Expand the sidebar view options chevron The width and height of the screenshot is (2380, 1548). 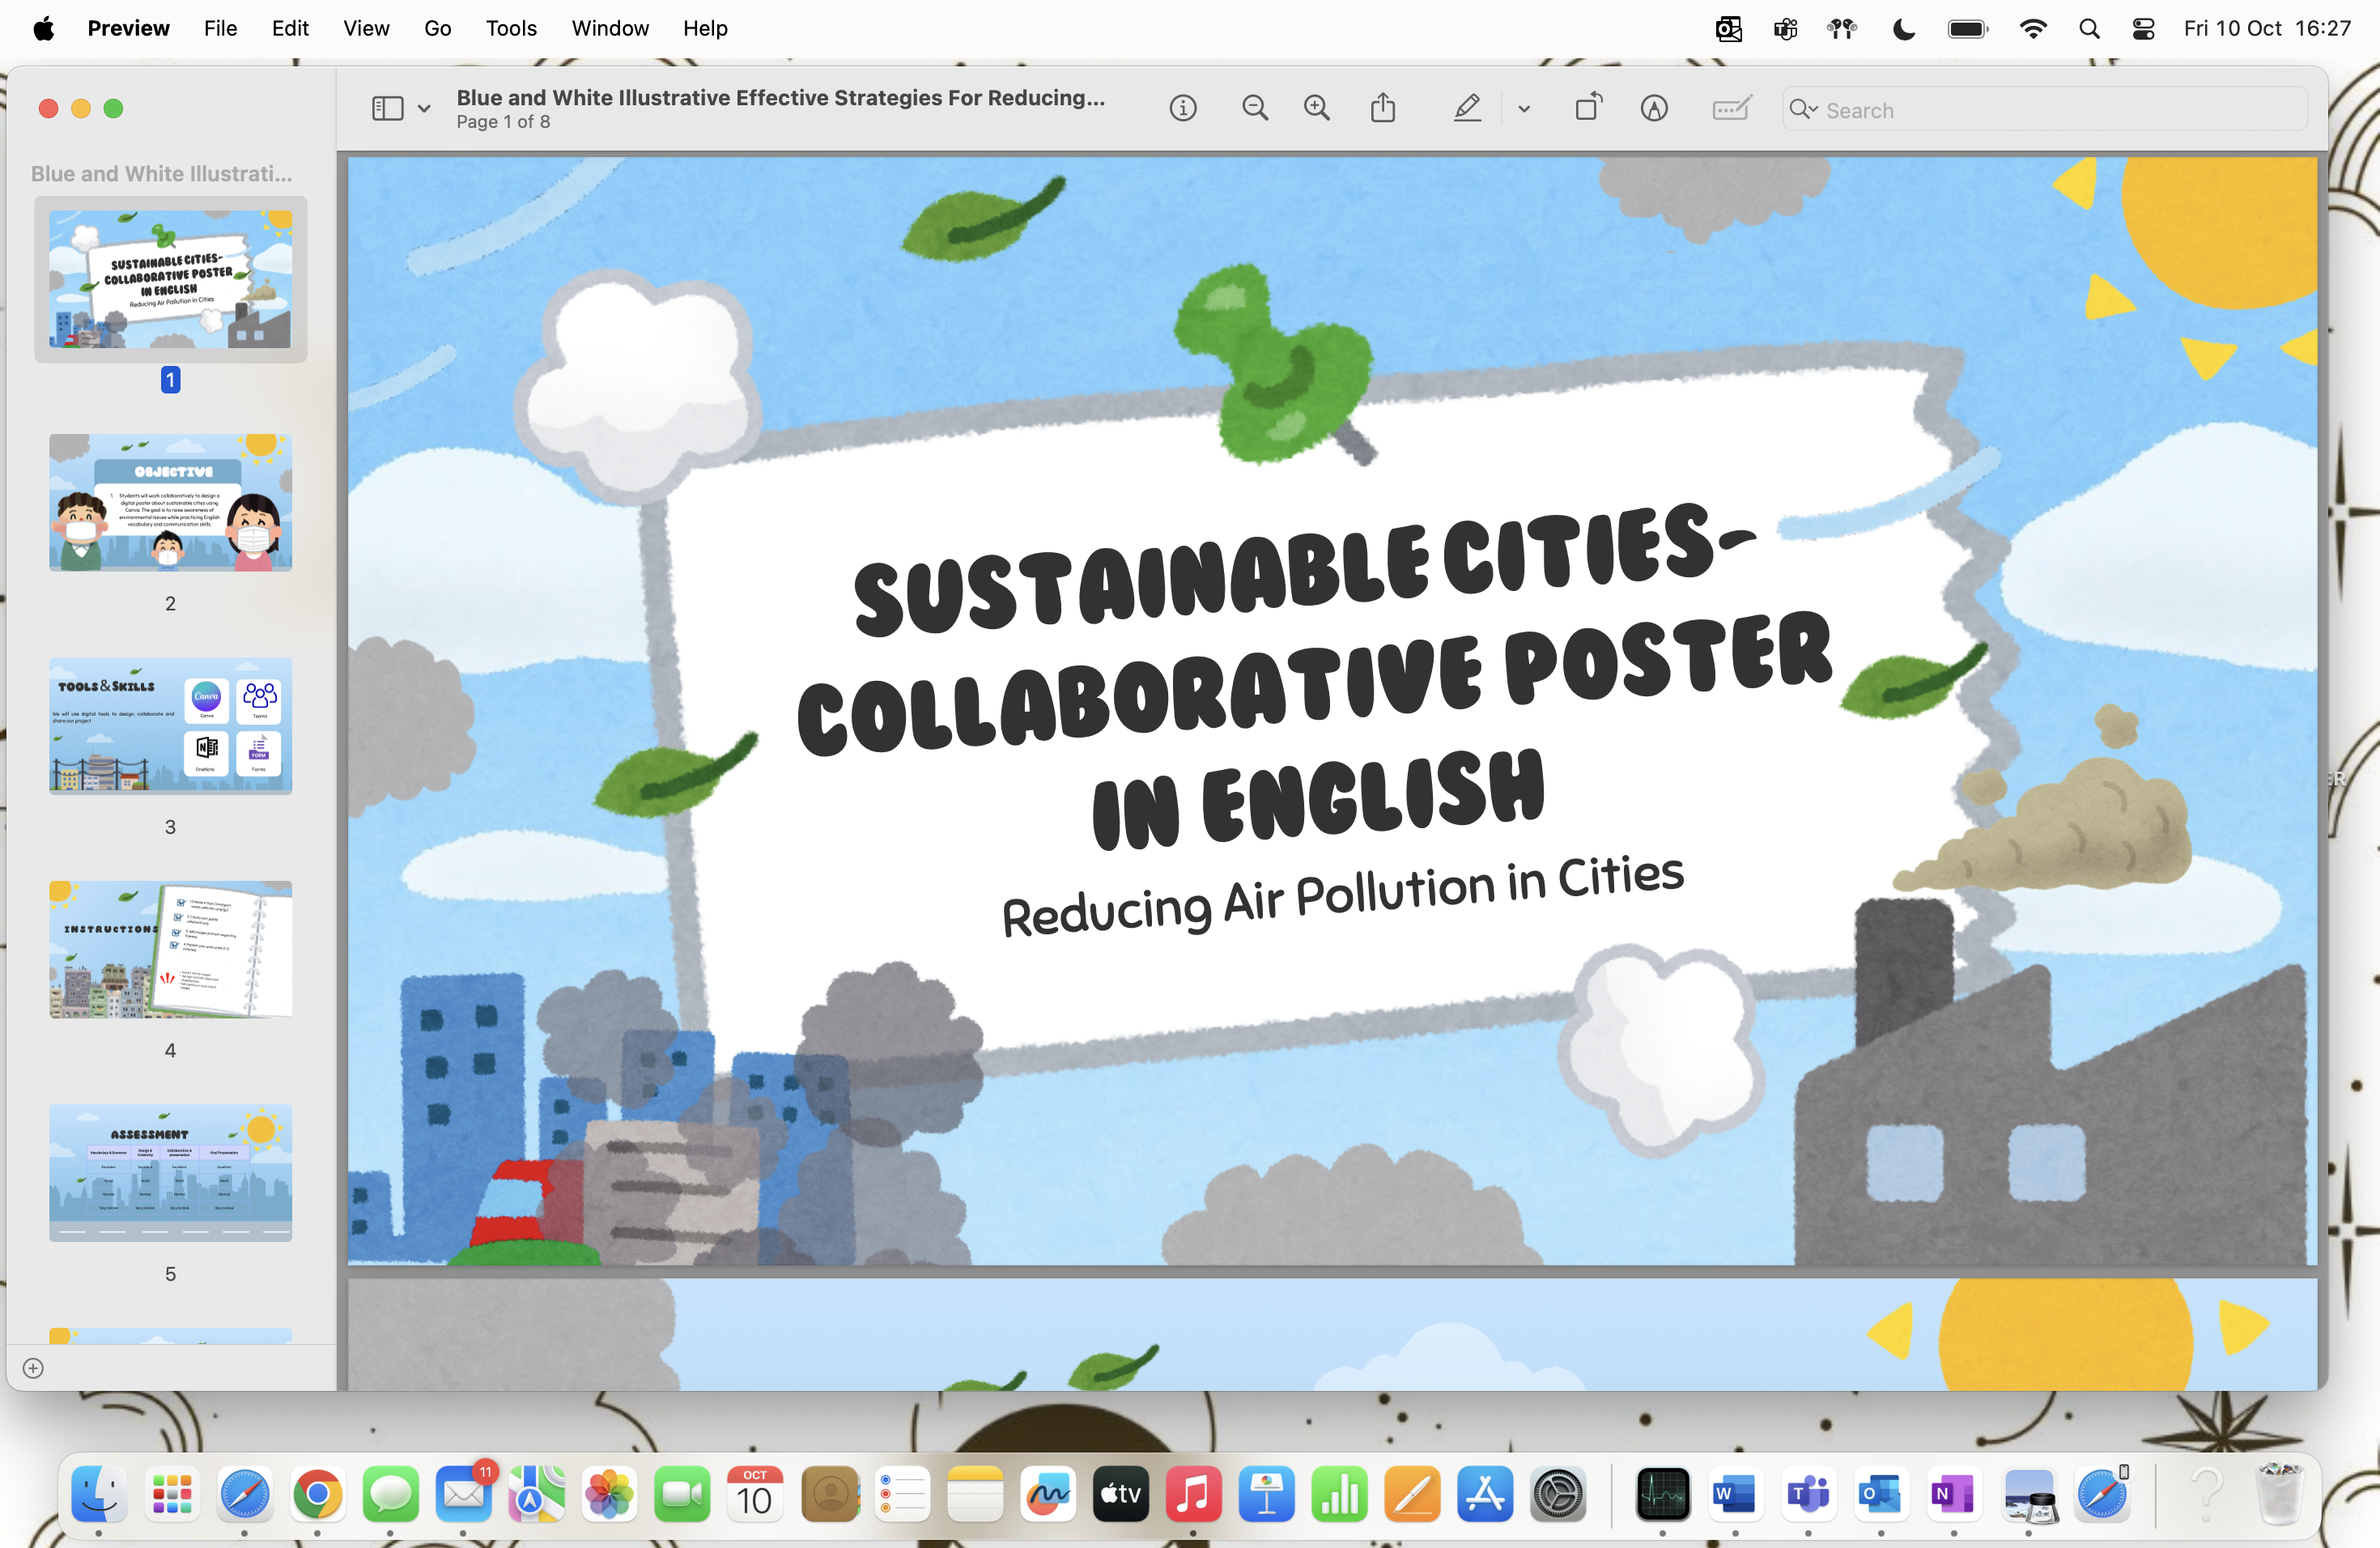coord(424,109)
